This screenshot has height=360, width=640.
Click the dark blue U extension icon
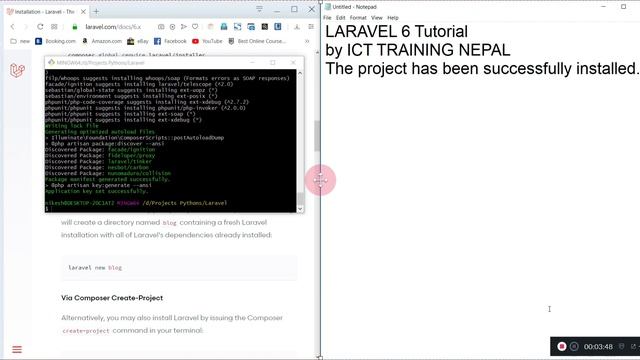pyautogui.click(x=278, y=27)
